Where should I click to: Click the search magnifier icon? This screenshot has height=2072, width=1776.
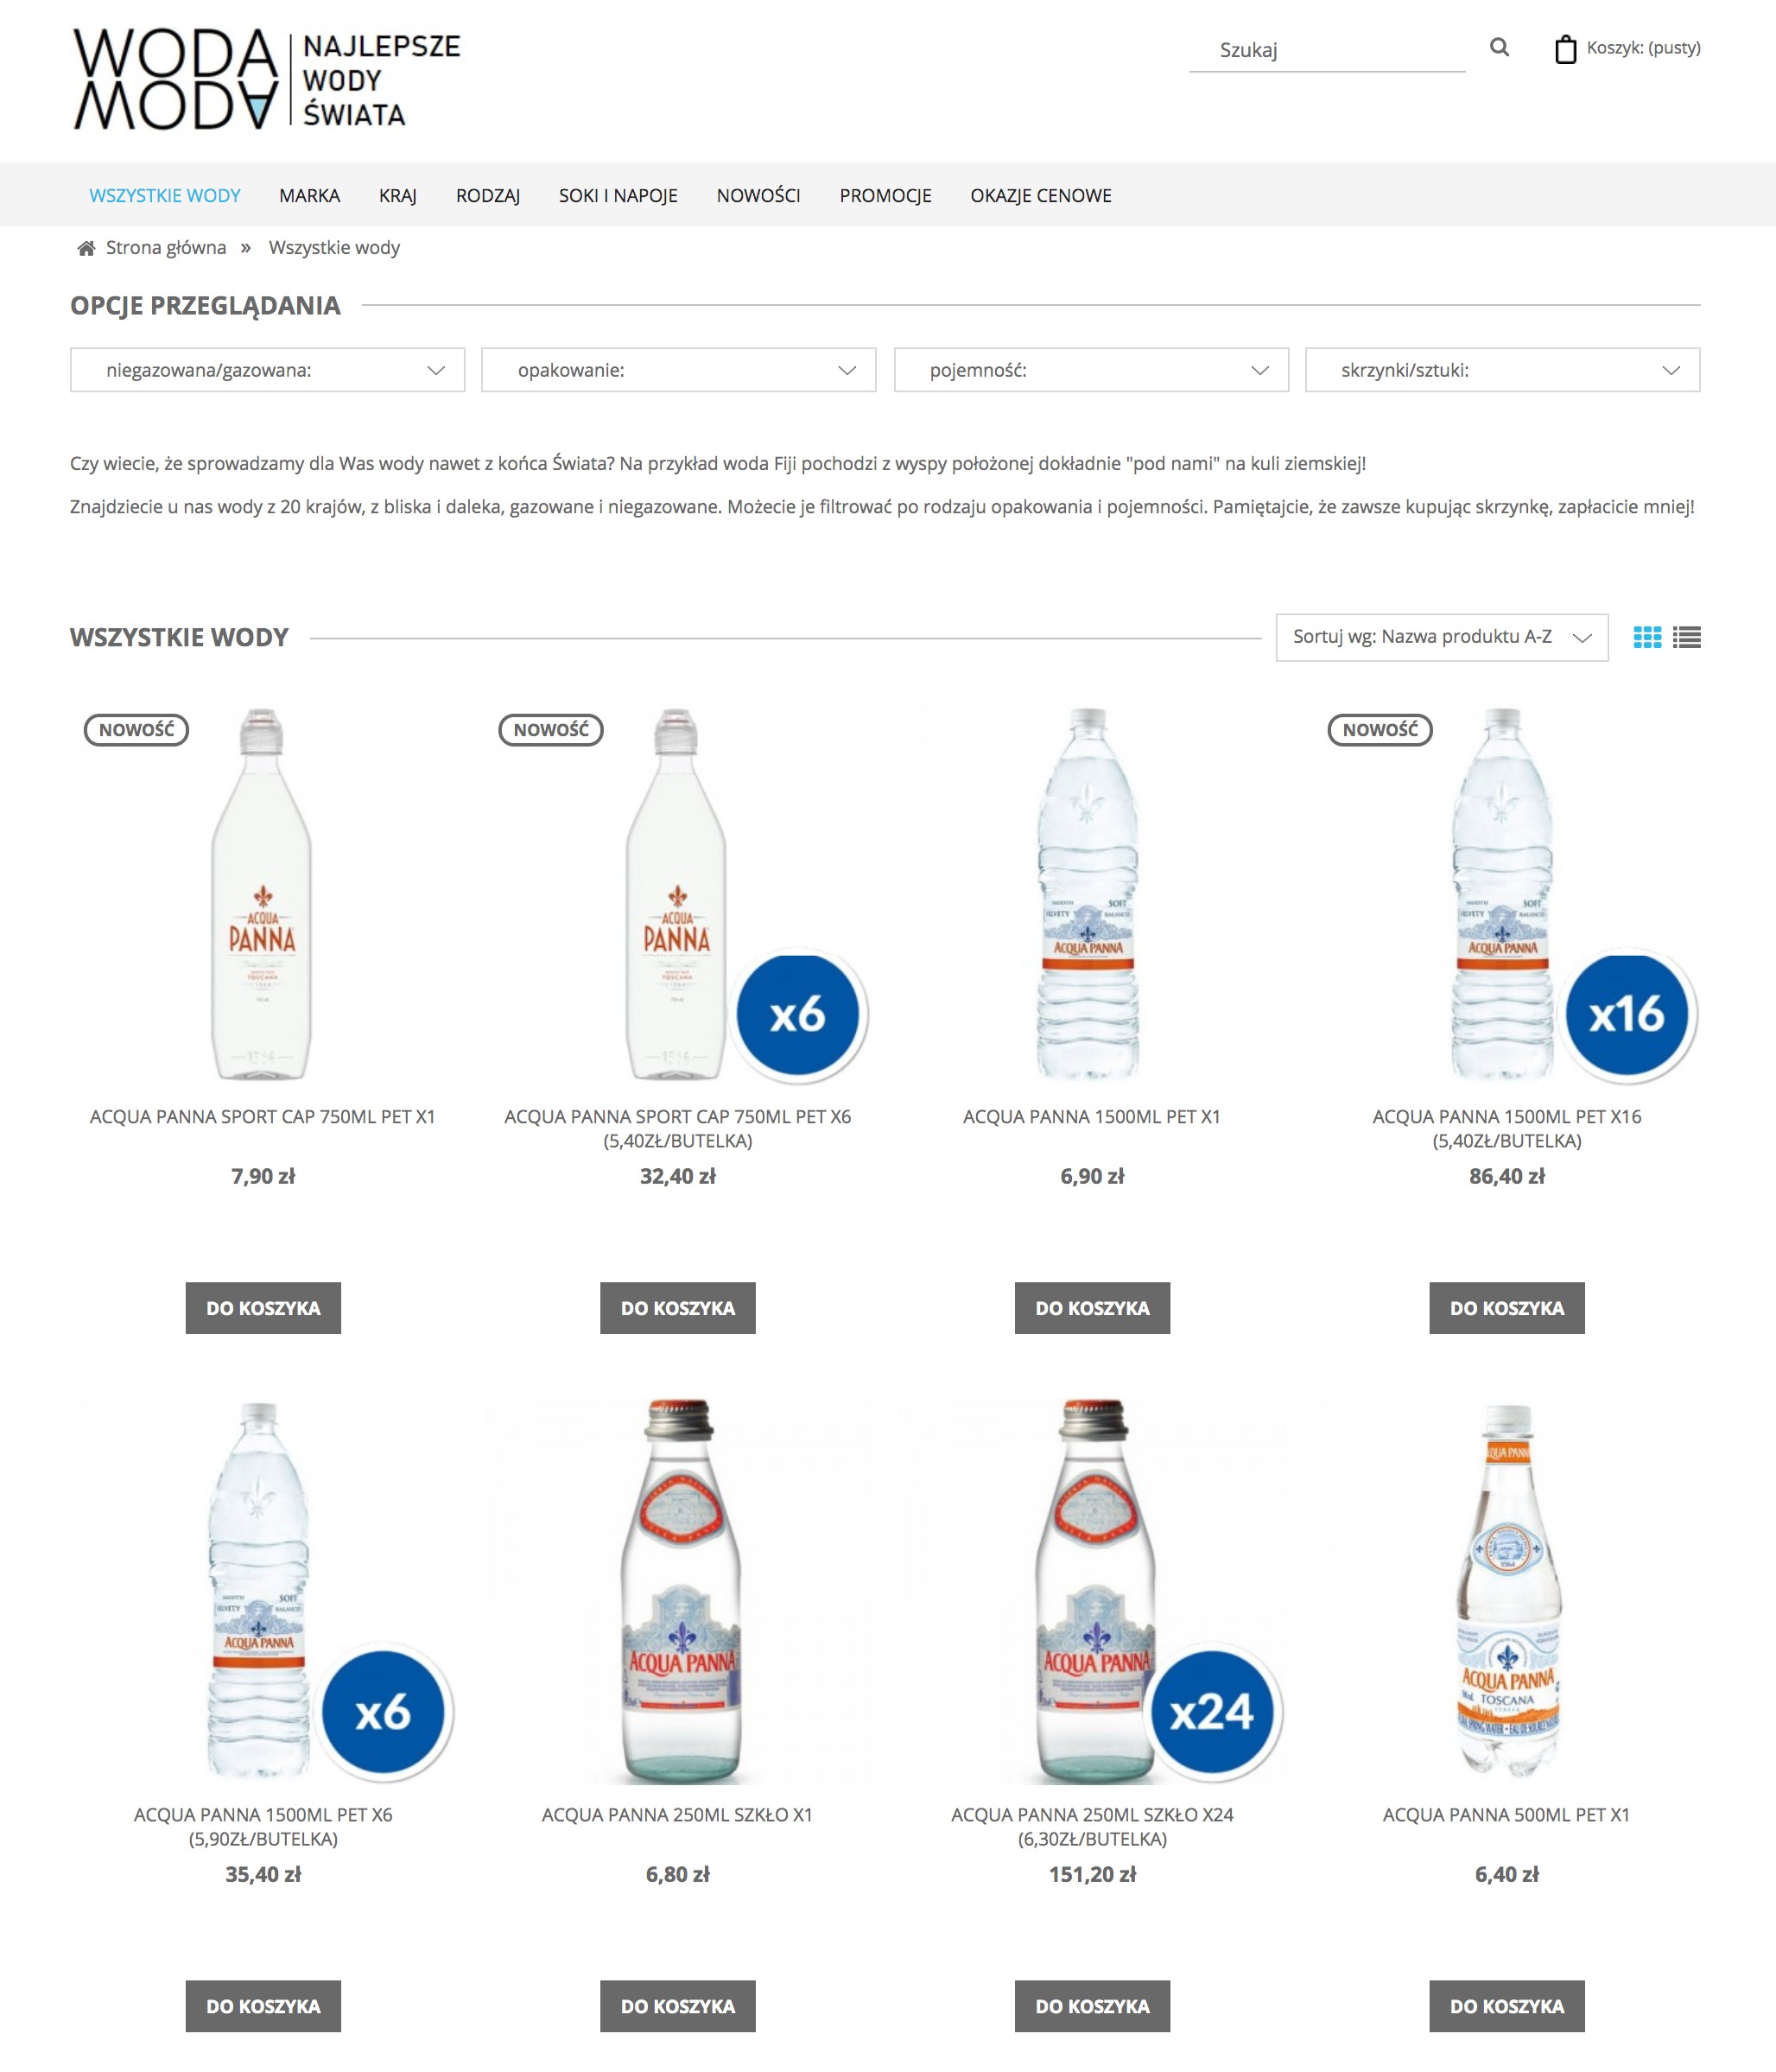coord(1499,48)
